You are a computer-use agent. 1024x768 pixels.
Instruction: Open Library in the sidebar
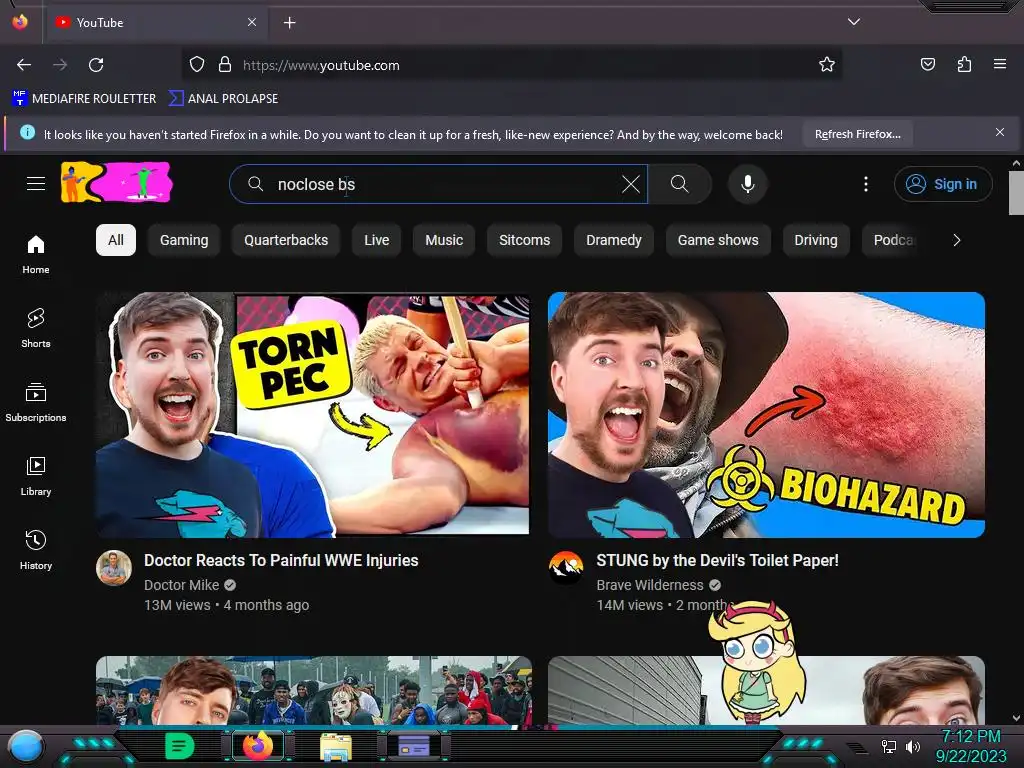pos(36,477)
